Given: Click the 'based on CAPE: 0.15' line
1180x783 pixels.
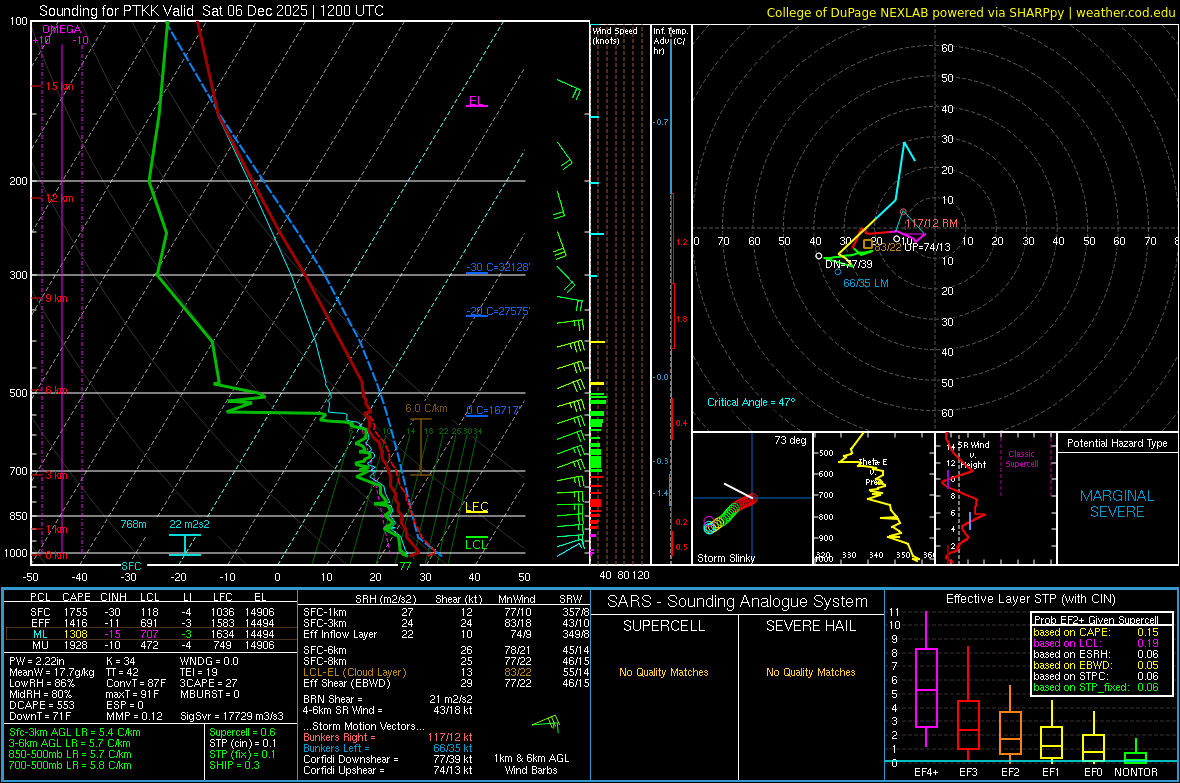Looking at the screenshot, I should click(x=1096, y=632).
